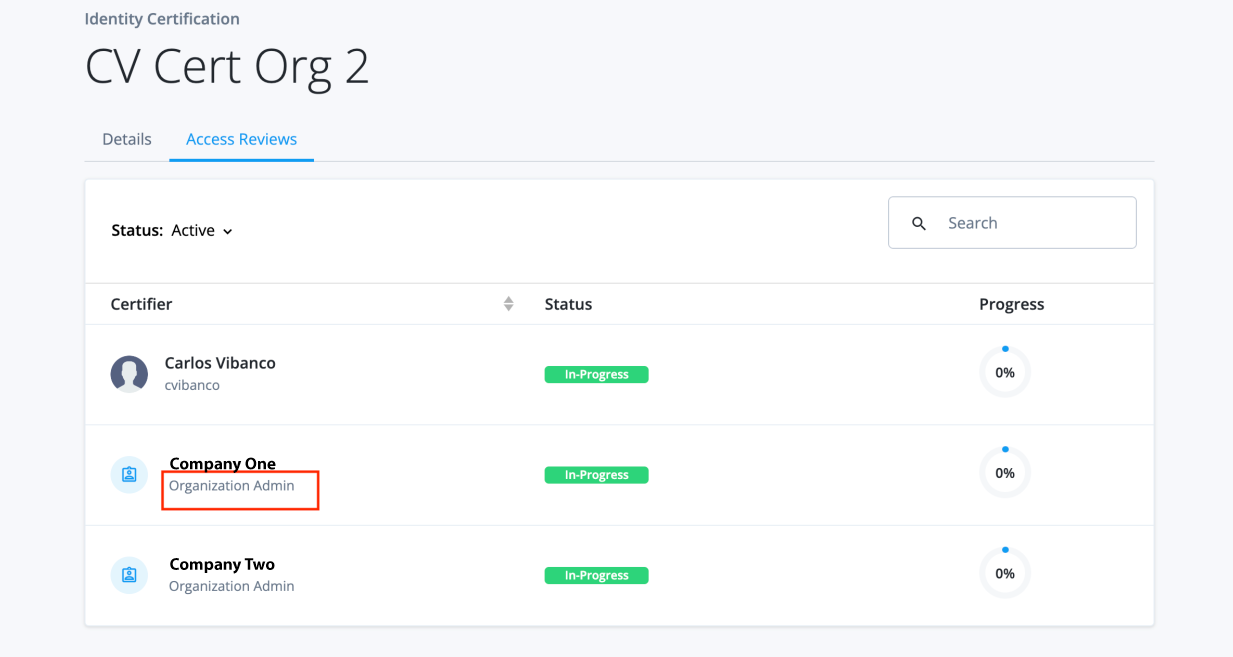Open the Organization Admin link under Company One
This screenshot has height=657, width=1233.
click(231, 485)
